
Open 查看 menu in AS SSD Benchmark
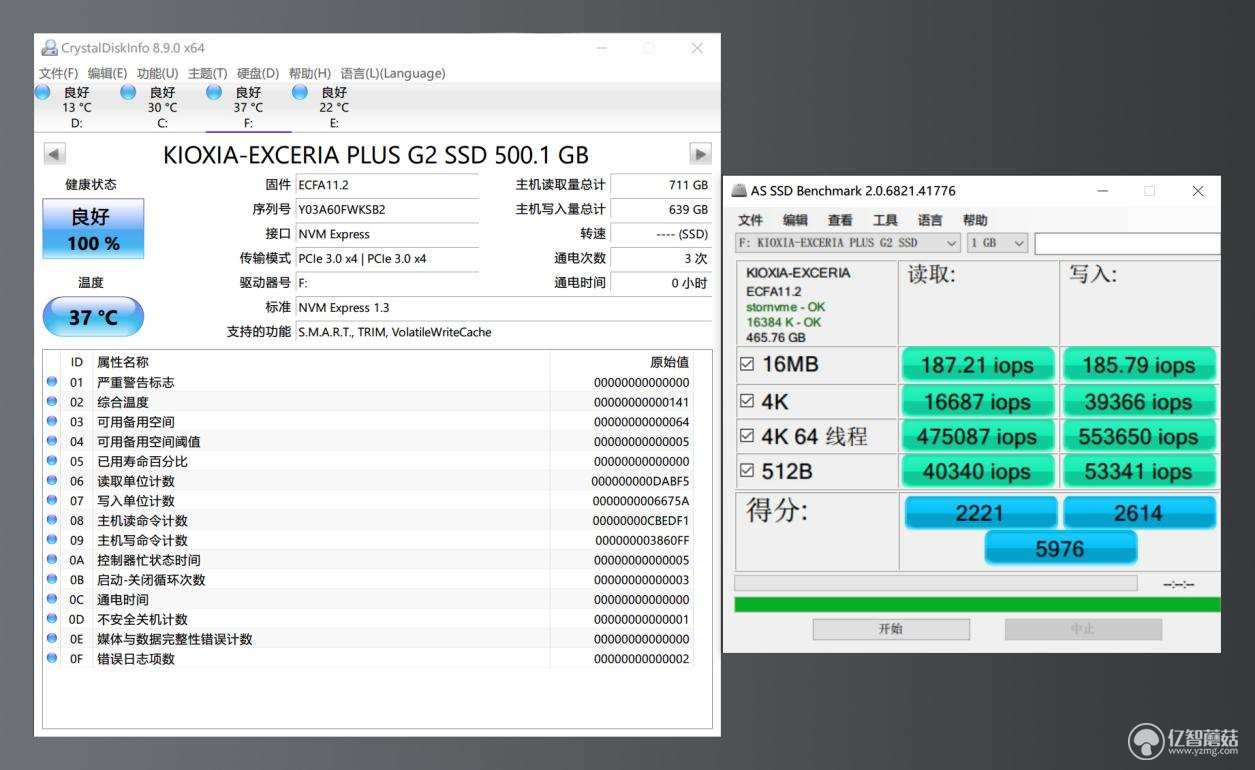(x=840, y=220)
